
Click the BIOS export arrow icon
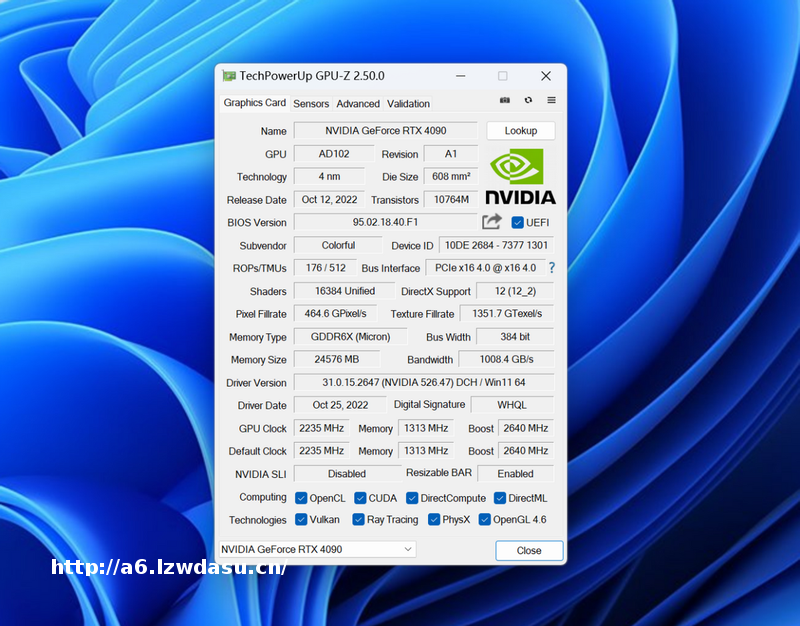click(492, 222)
